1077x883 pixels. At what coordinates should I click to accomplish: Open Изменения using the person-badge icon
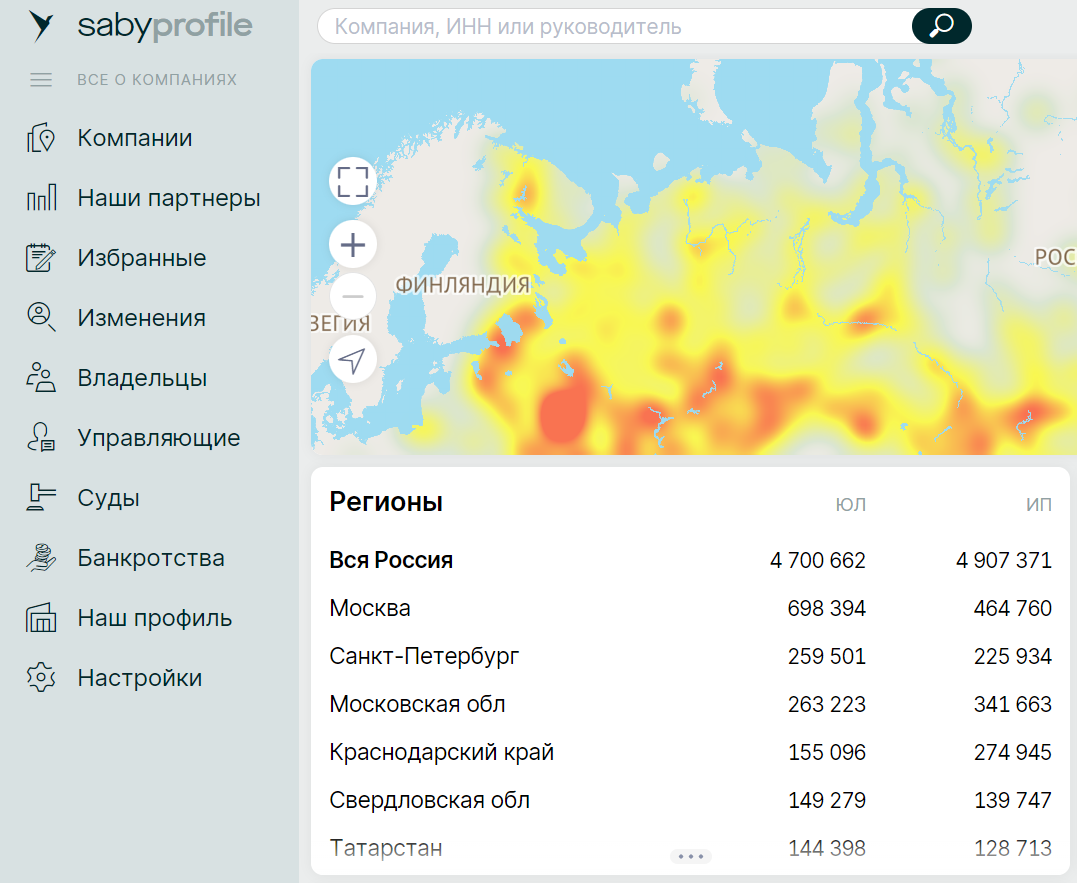pos(40,317)
